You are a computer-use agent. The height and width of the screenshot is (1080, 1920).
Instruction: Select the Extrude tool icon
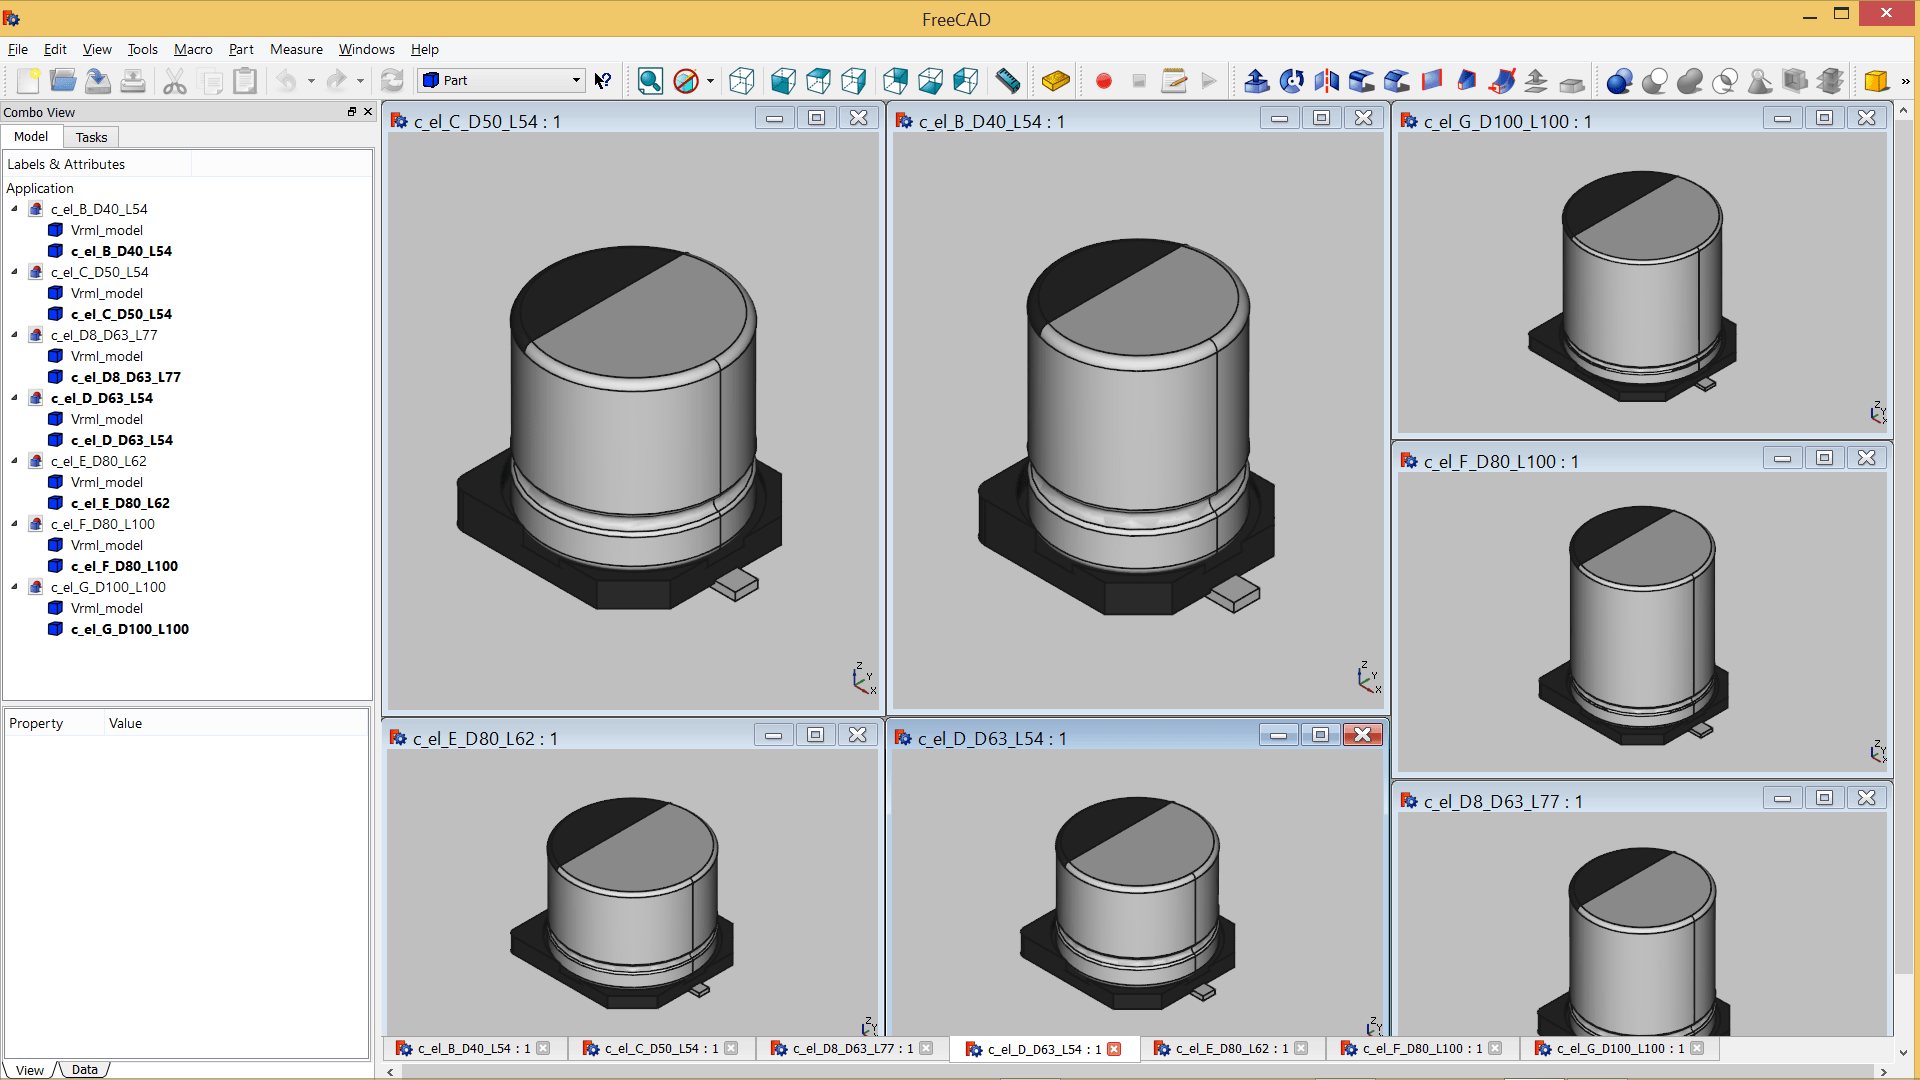pos(1257,81)
